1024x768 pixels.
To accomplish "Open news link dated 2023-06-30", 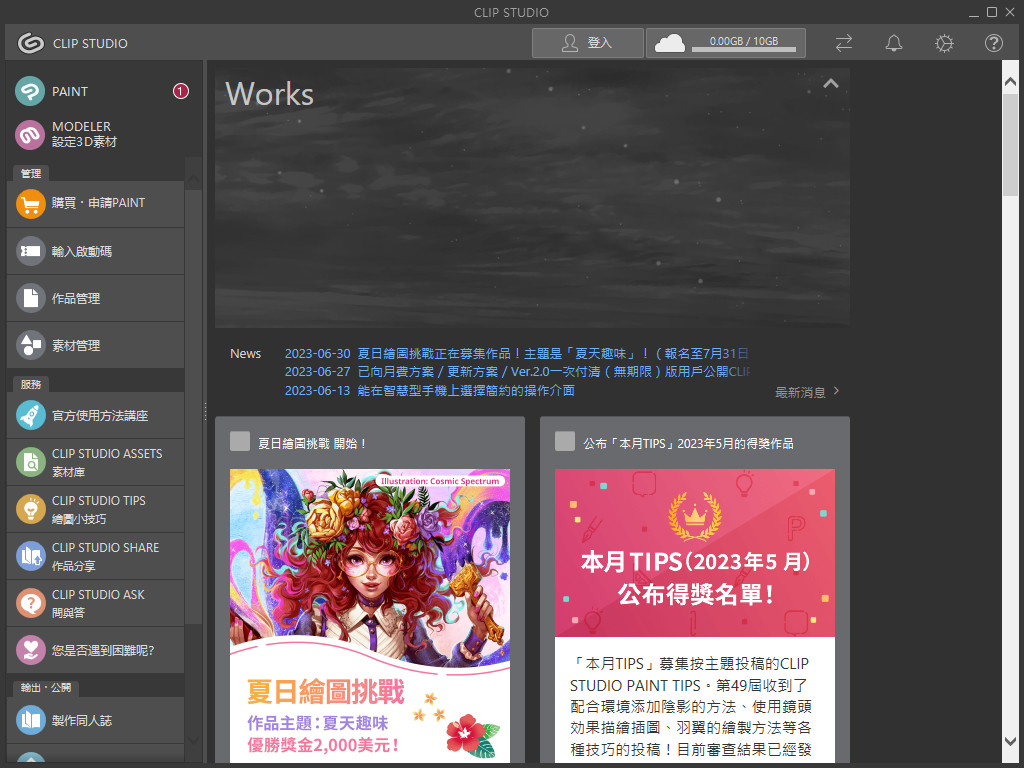I will click(517, 353).
